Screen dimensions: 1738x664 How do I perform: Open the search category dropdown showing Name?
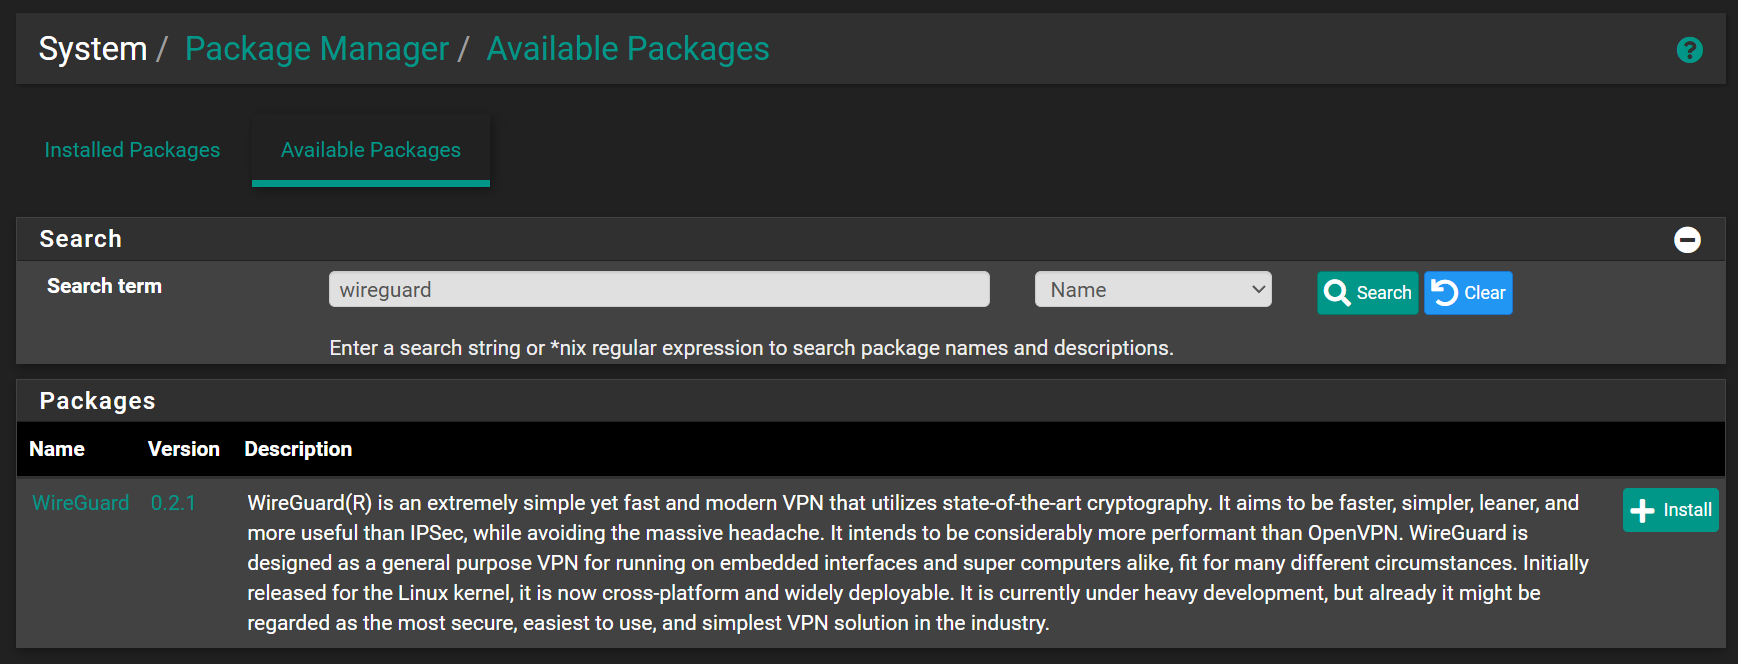pos(1152,289)
